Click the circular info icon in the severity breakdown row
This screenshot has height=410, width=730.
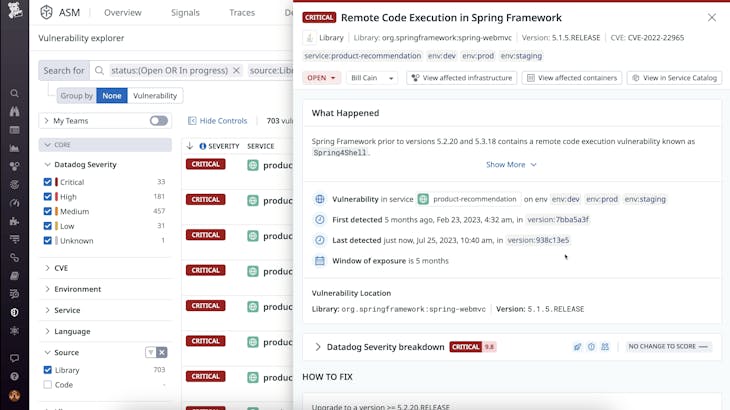(x=591, y=347)
